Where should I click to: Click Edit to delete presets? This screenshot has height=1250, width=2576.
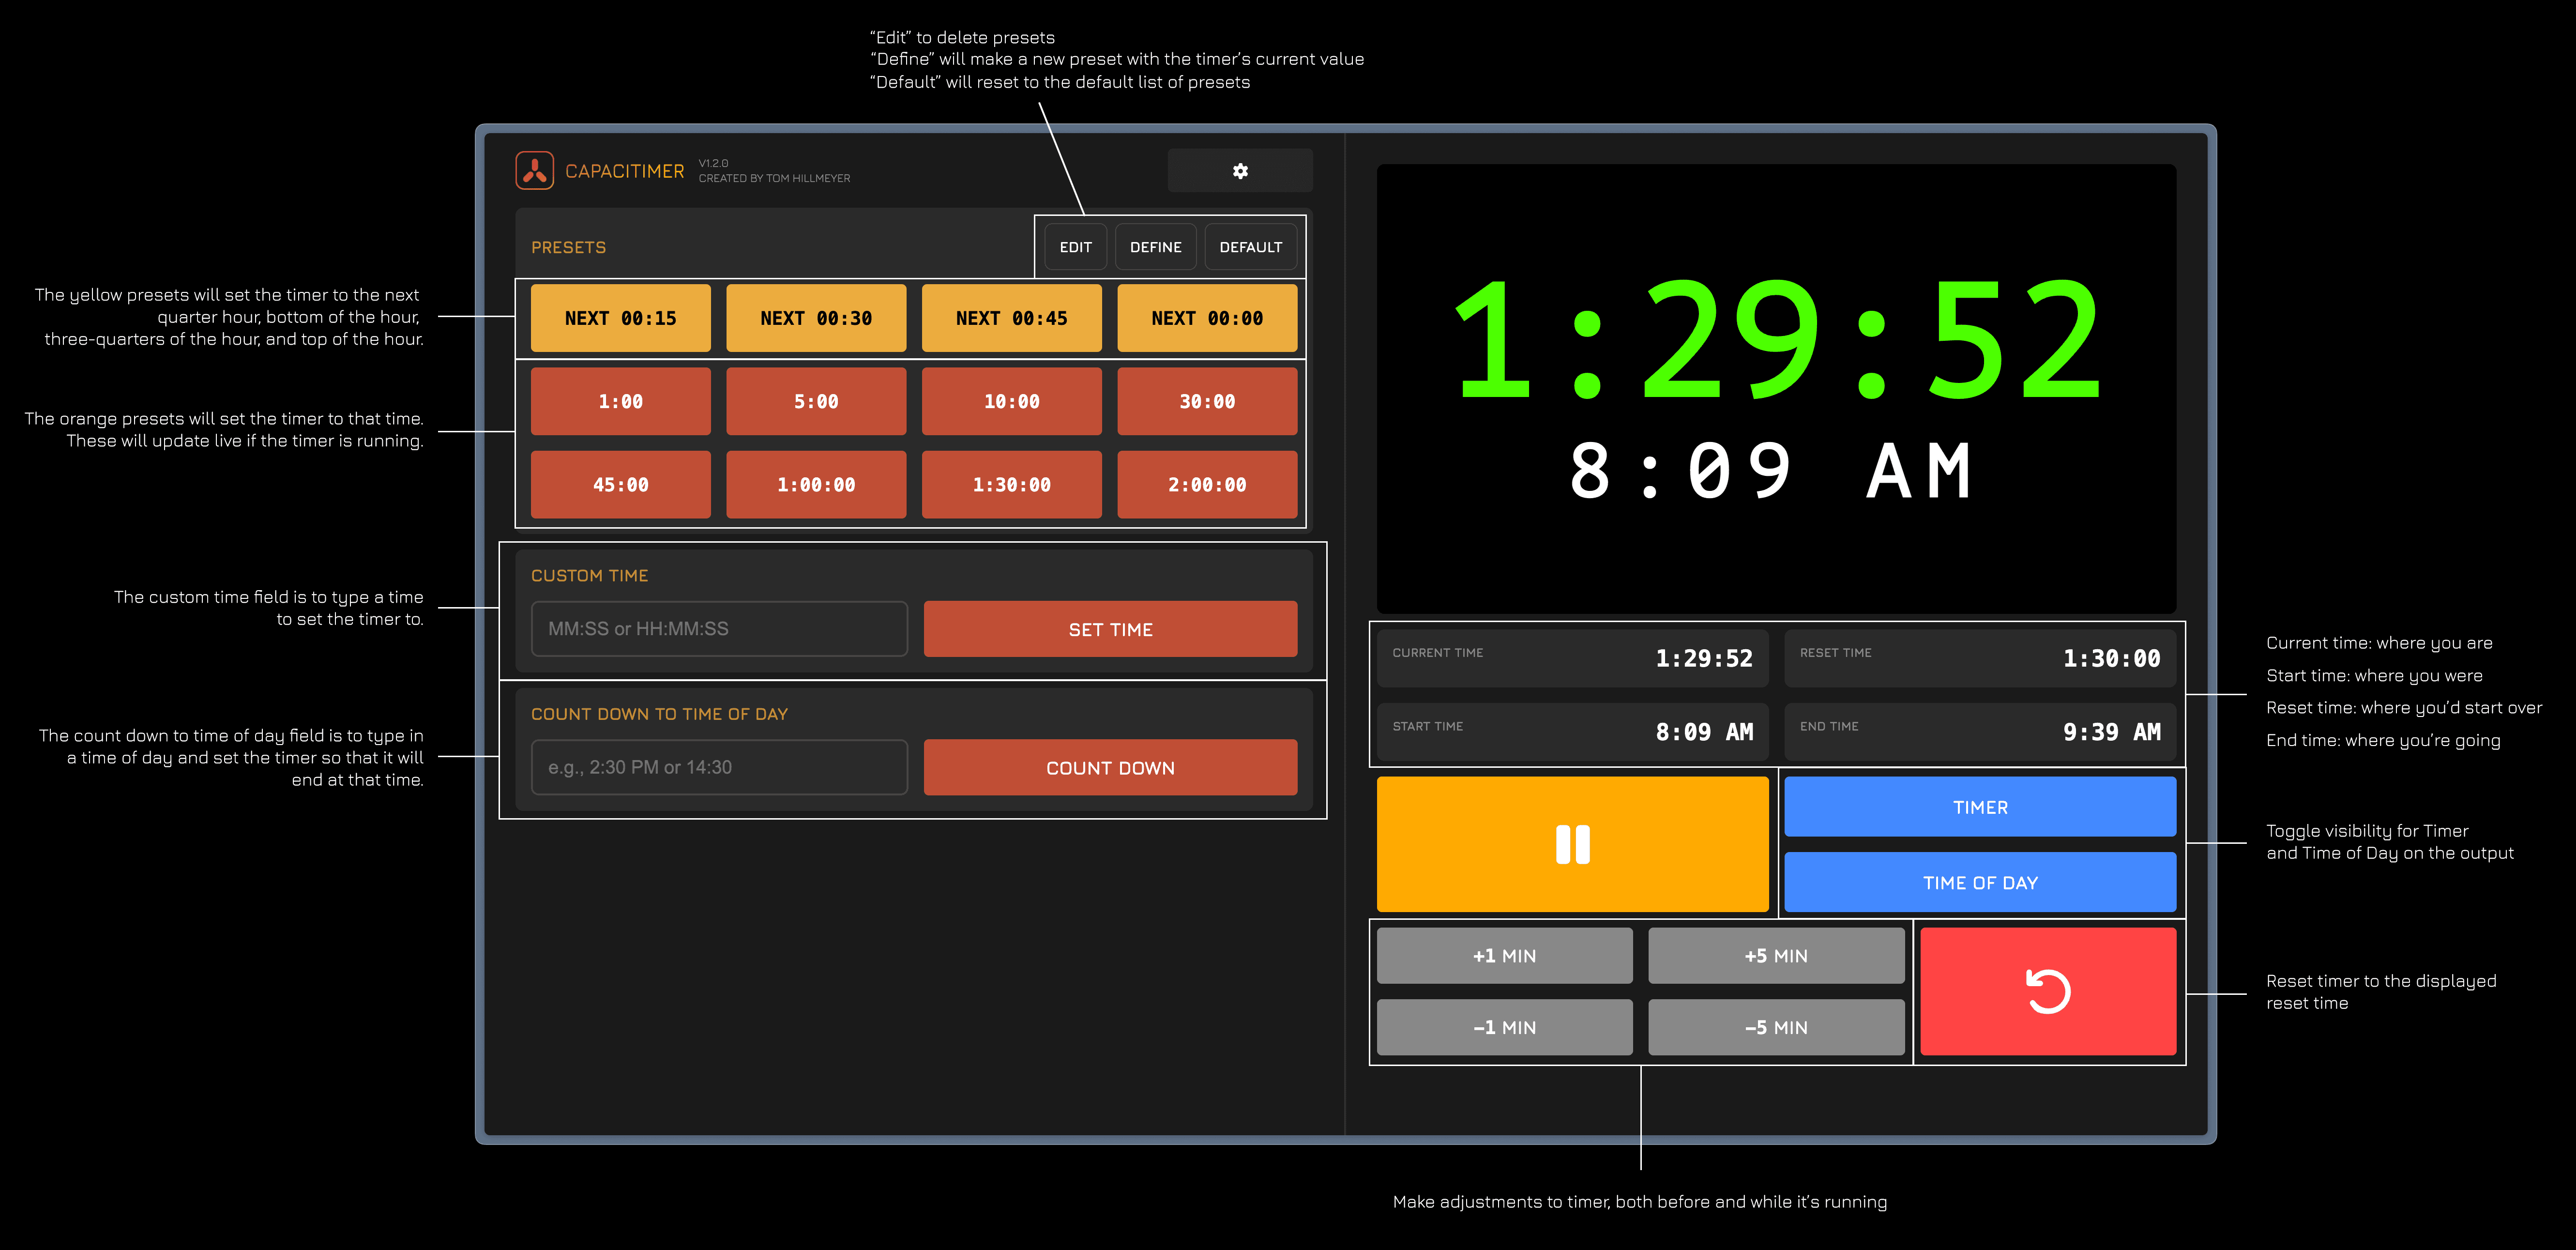[1075, 247]
